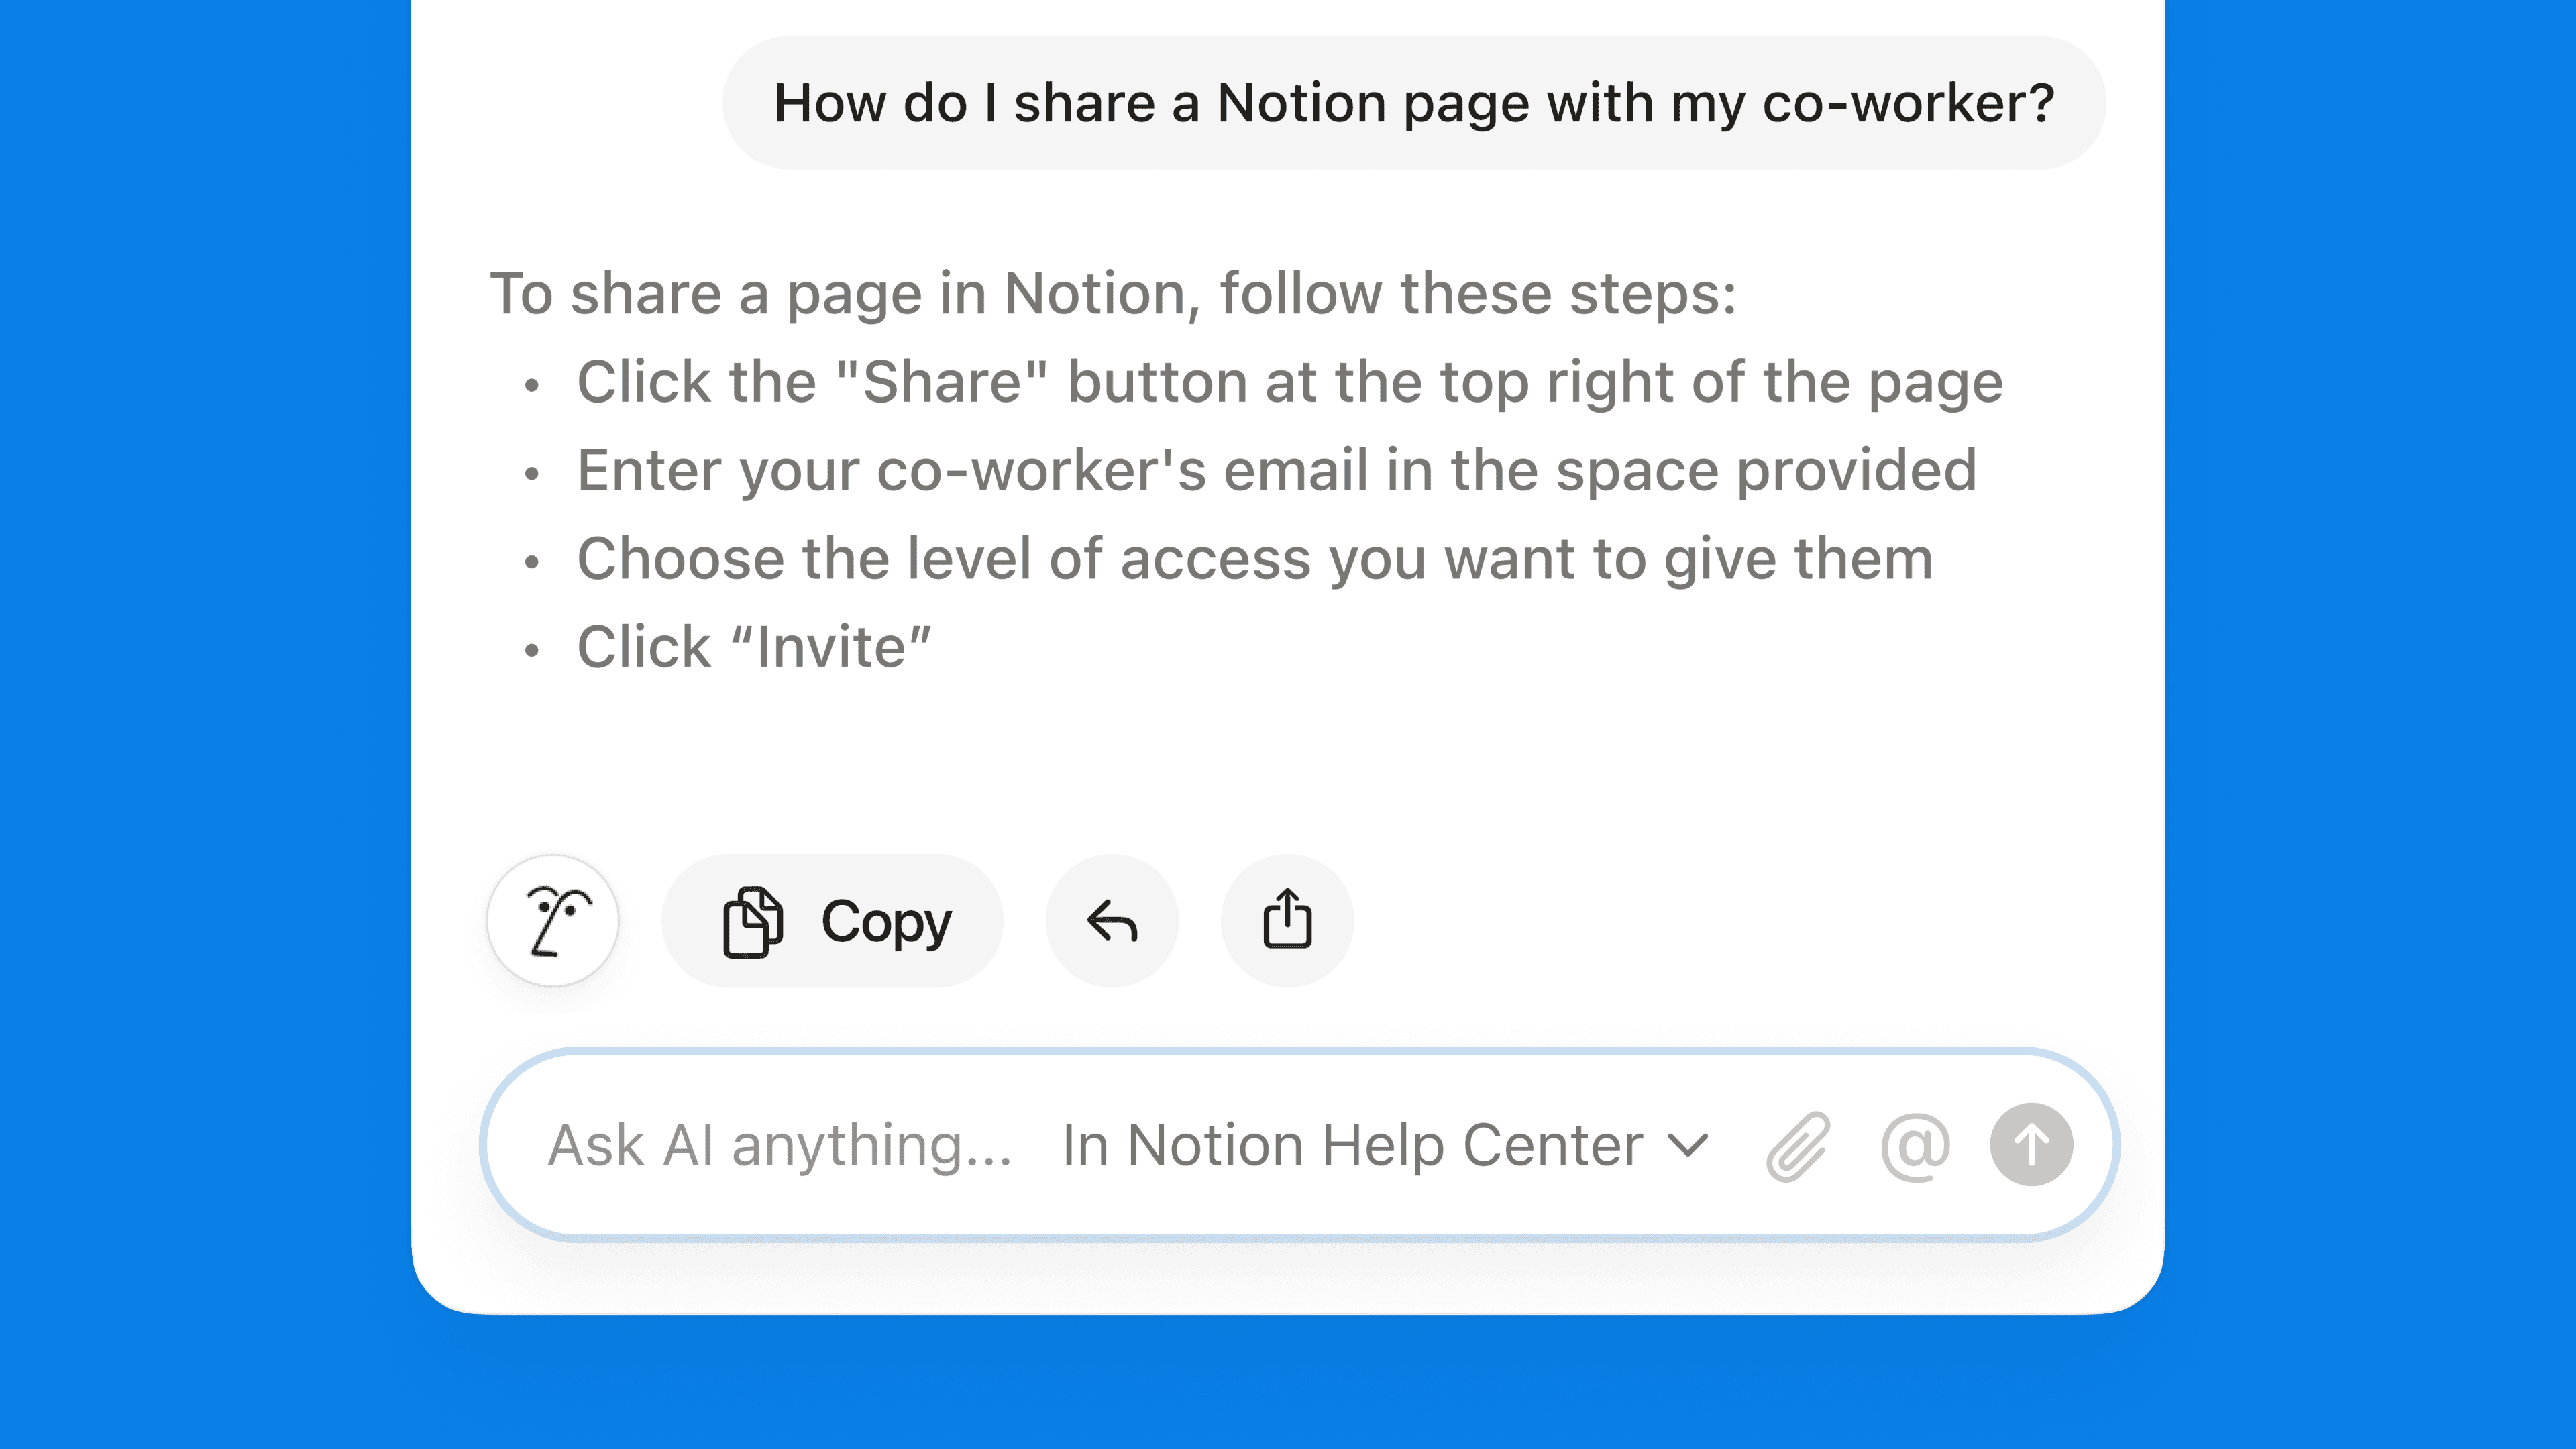Click the Copy button
The image size is (2576, 1449).
[833, 920]
